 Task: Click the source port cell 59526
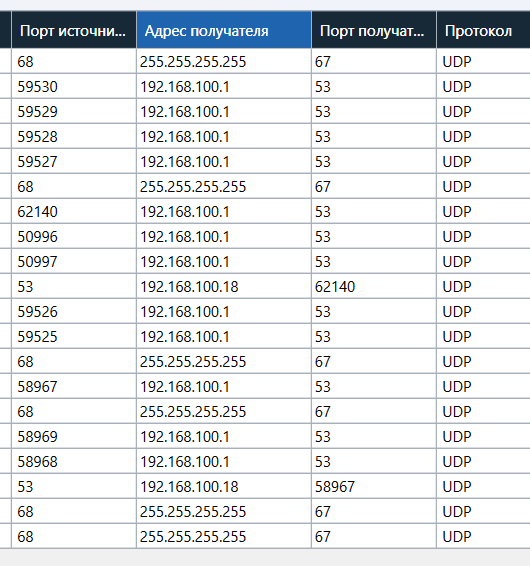[74, 312]
